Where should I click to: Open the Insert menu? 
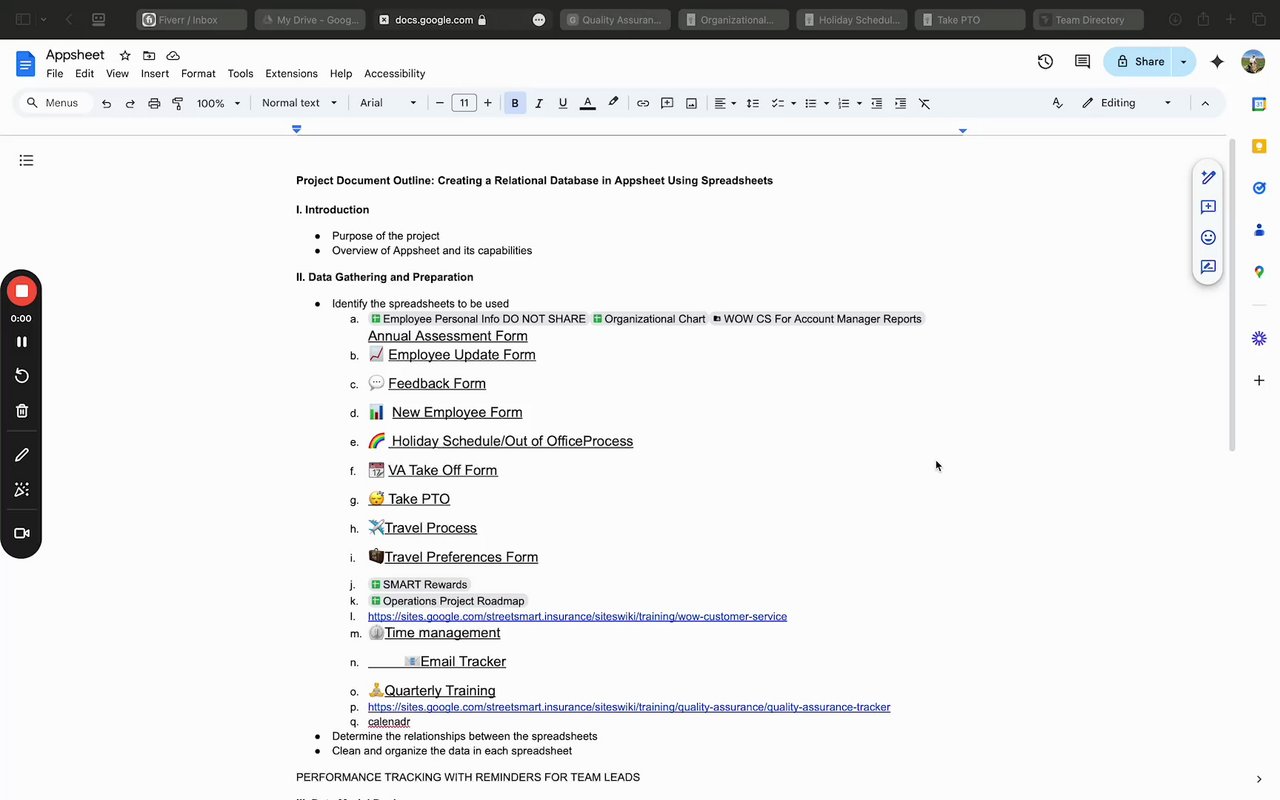[155, 74]
